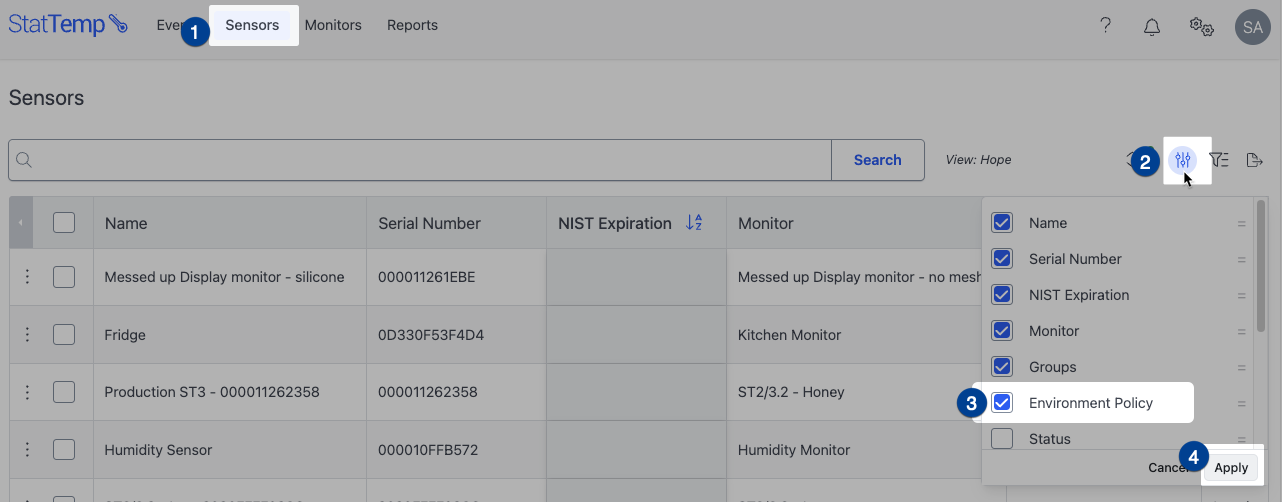Grab the drag handle beside Serial Number option
Viewport: 1282px width, 502px height.
(1242, 260)
